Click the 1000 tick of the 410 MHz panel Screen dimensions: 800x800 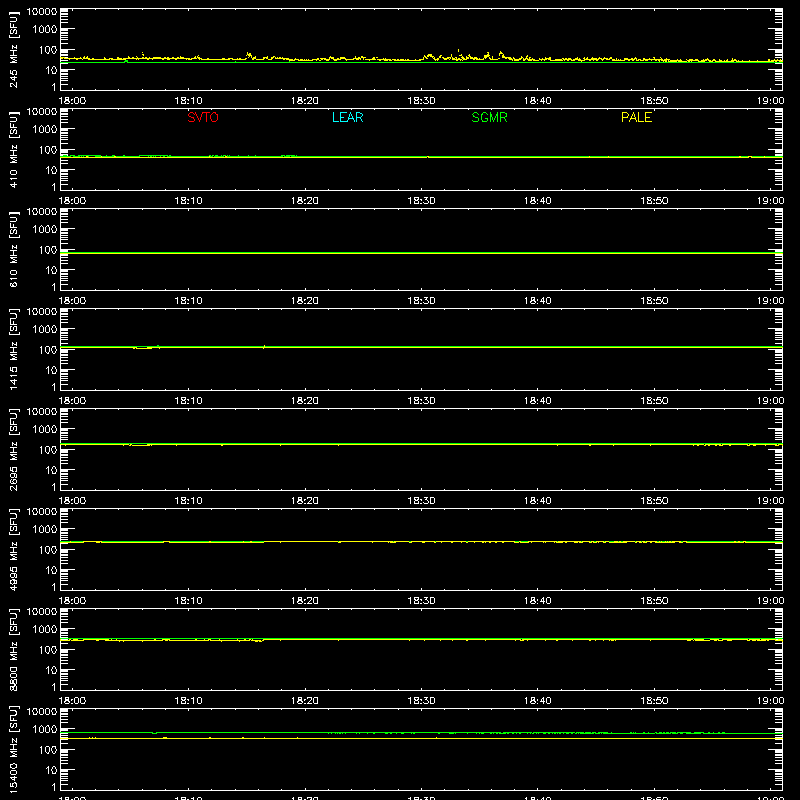coord(45,130)
